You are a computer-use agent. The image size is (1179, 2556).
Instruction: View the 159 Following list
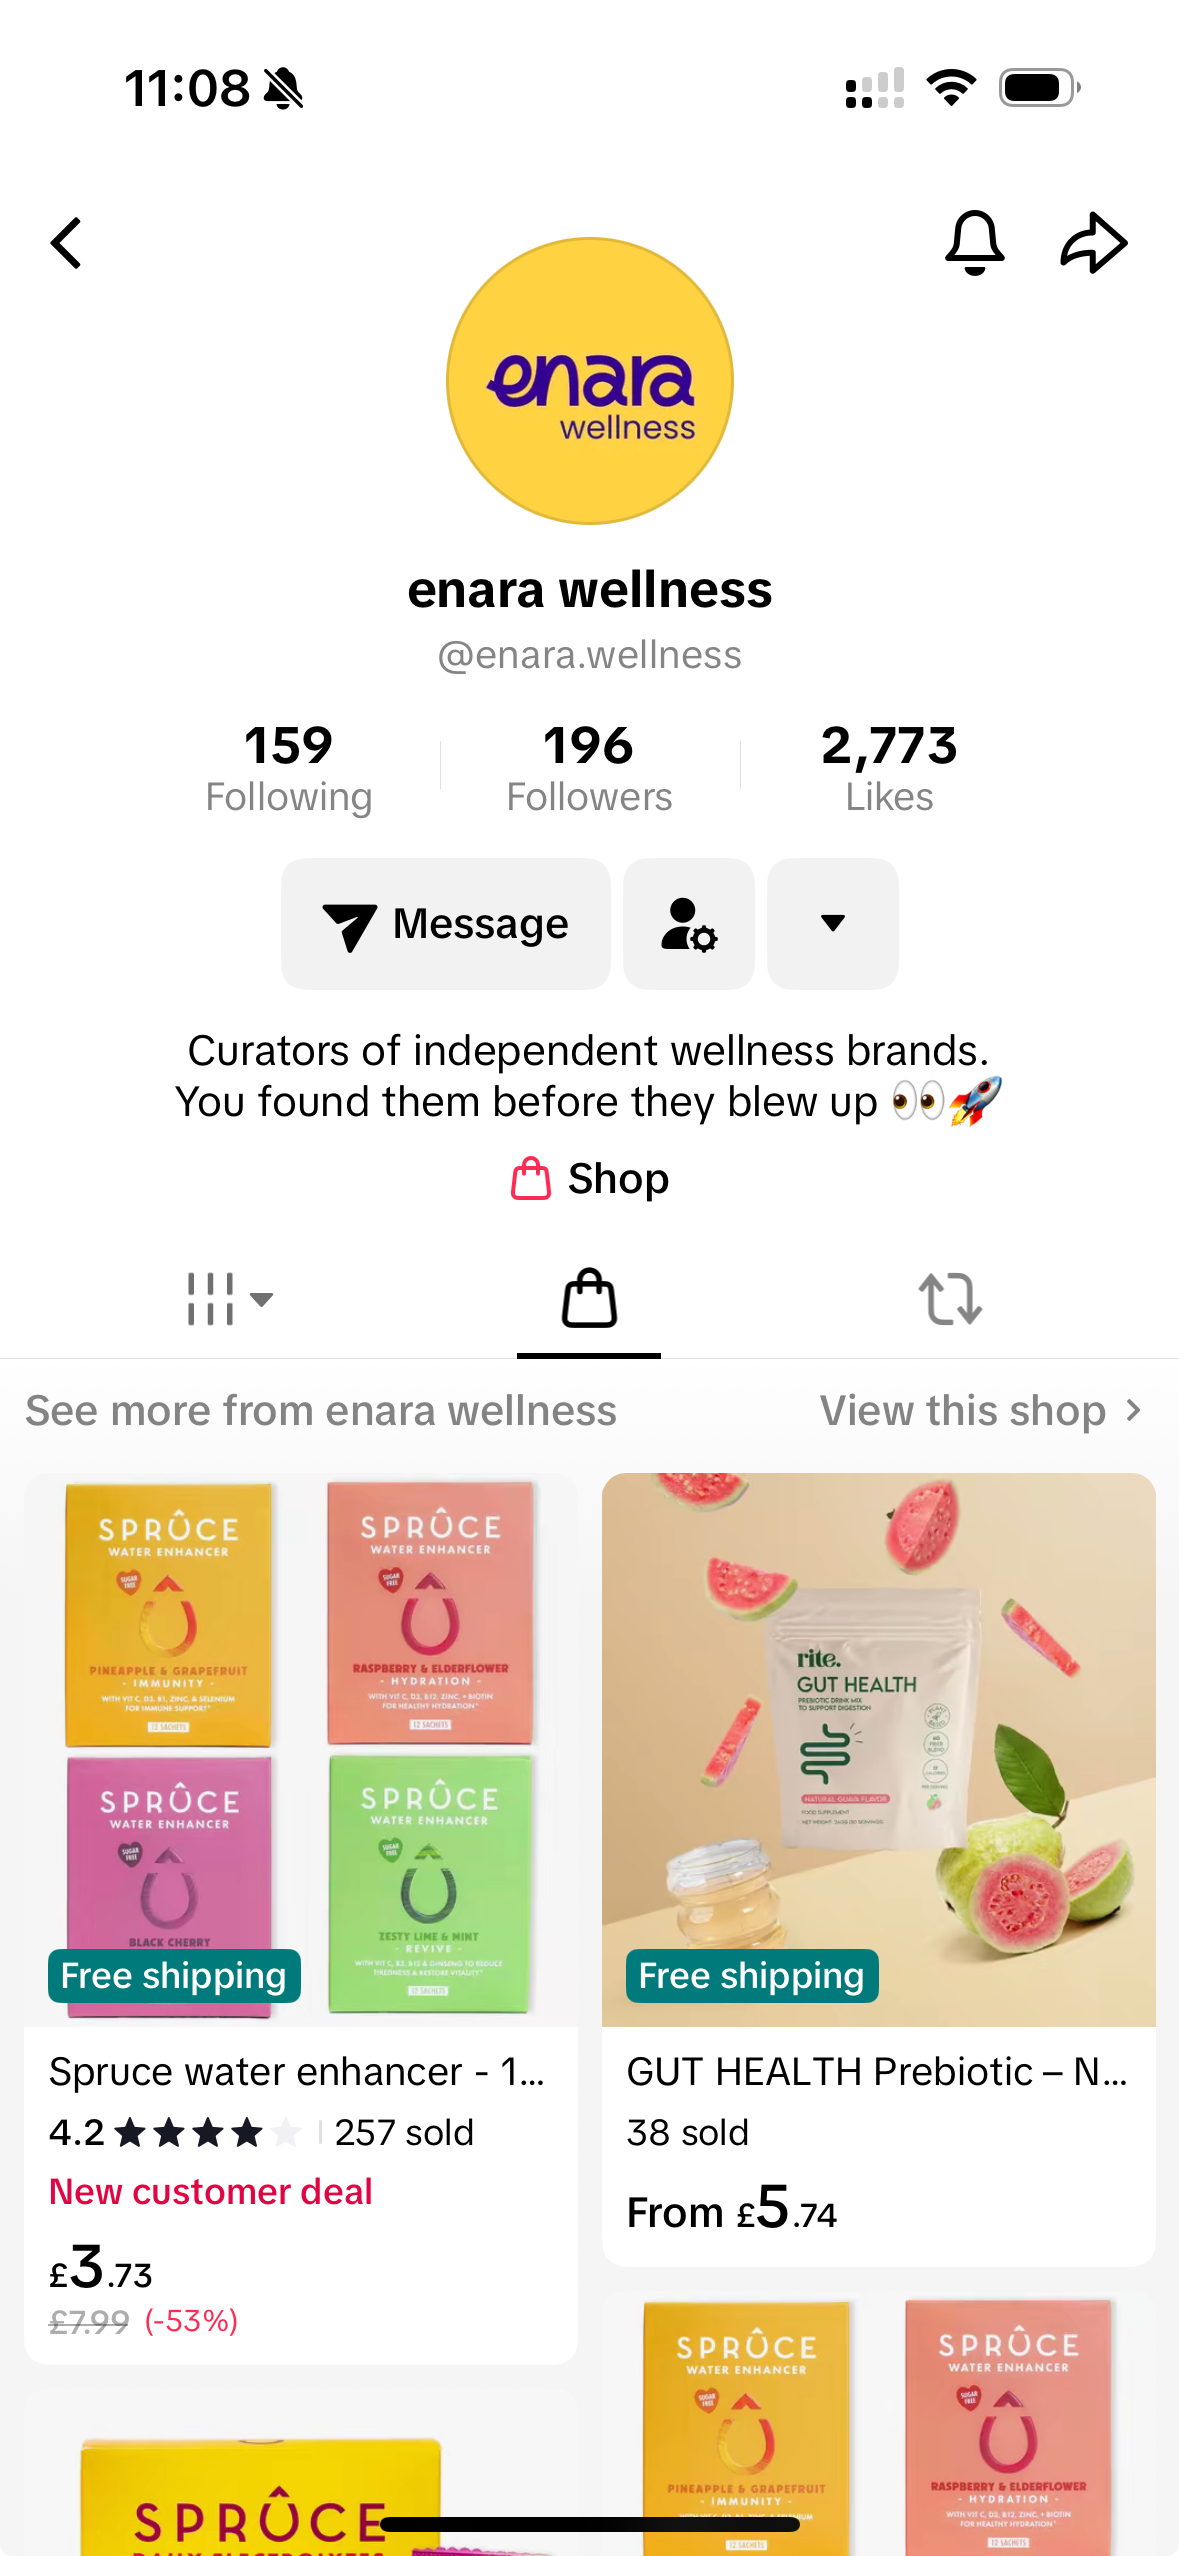coord(289,768)
